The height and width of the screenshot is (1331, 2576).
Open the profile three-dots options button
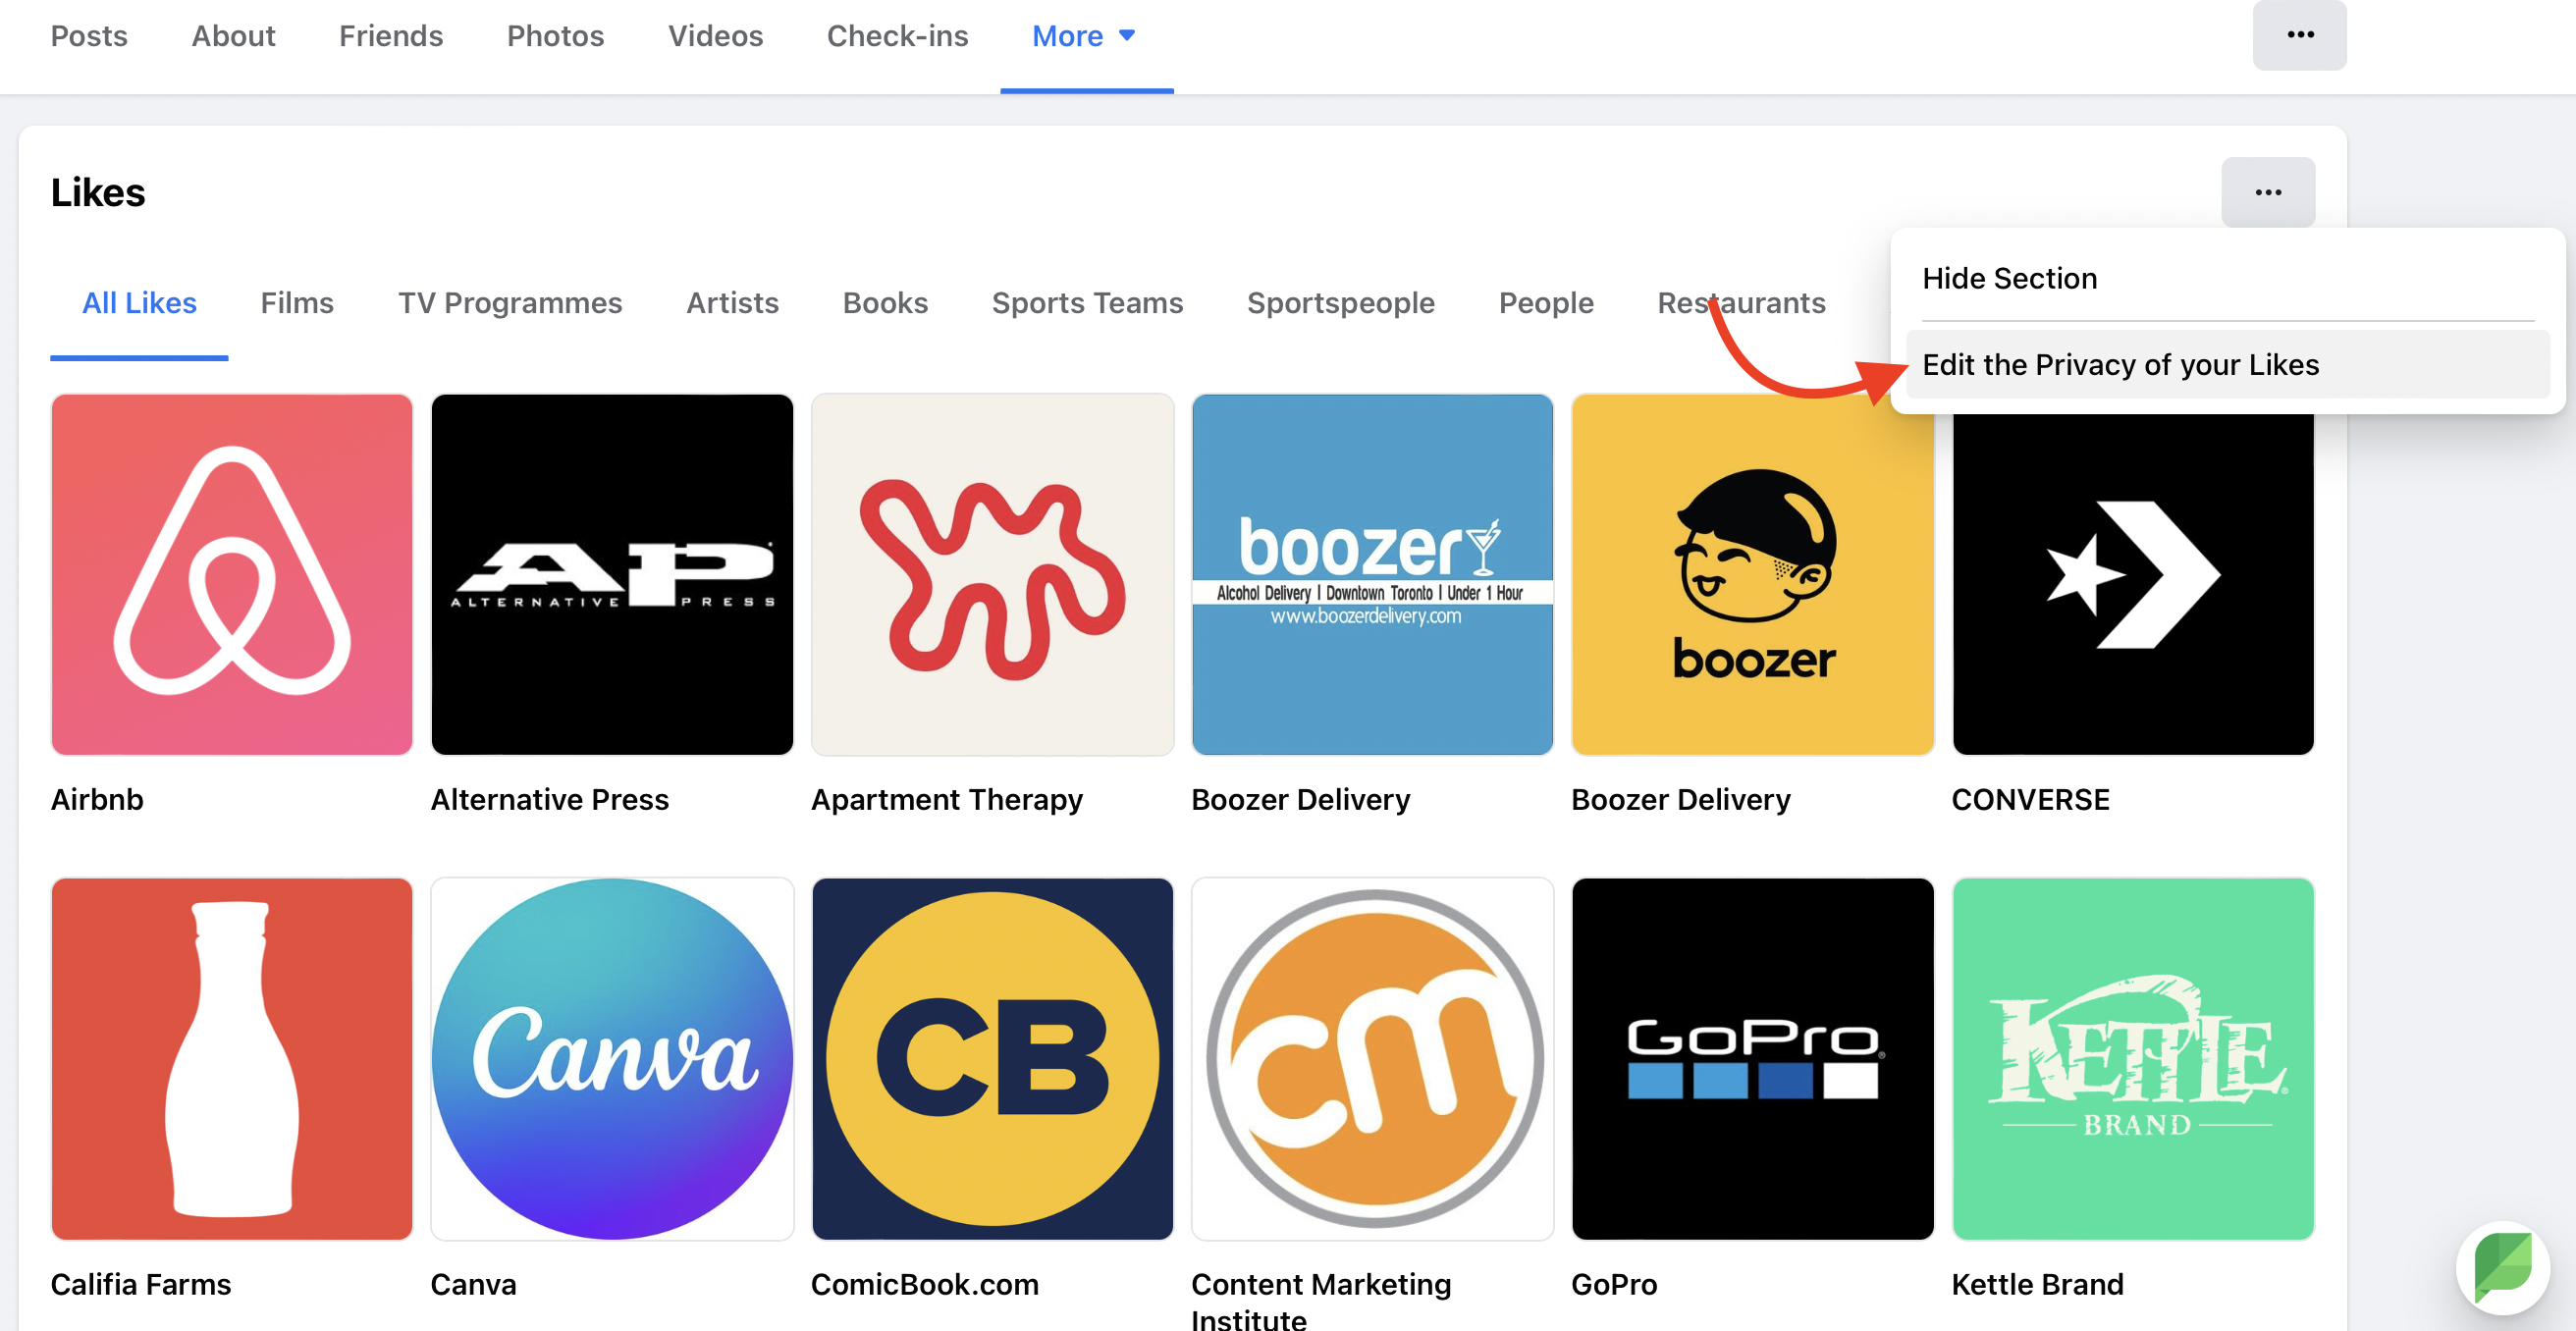(2299, 35)
